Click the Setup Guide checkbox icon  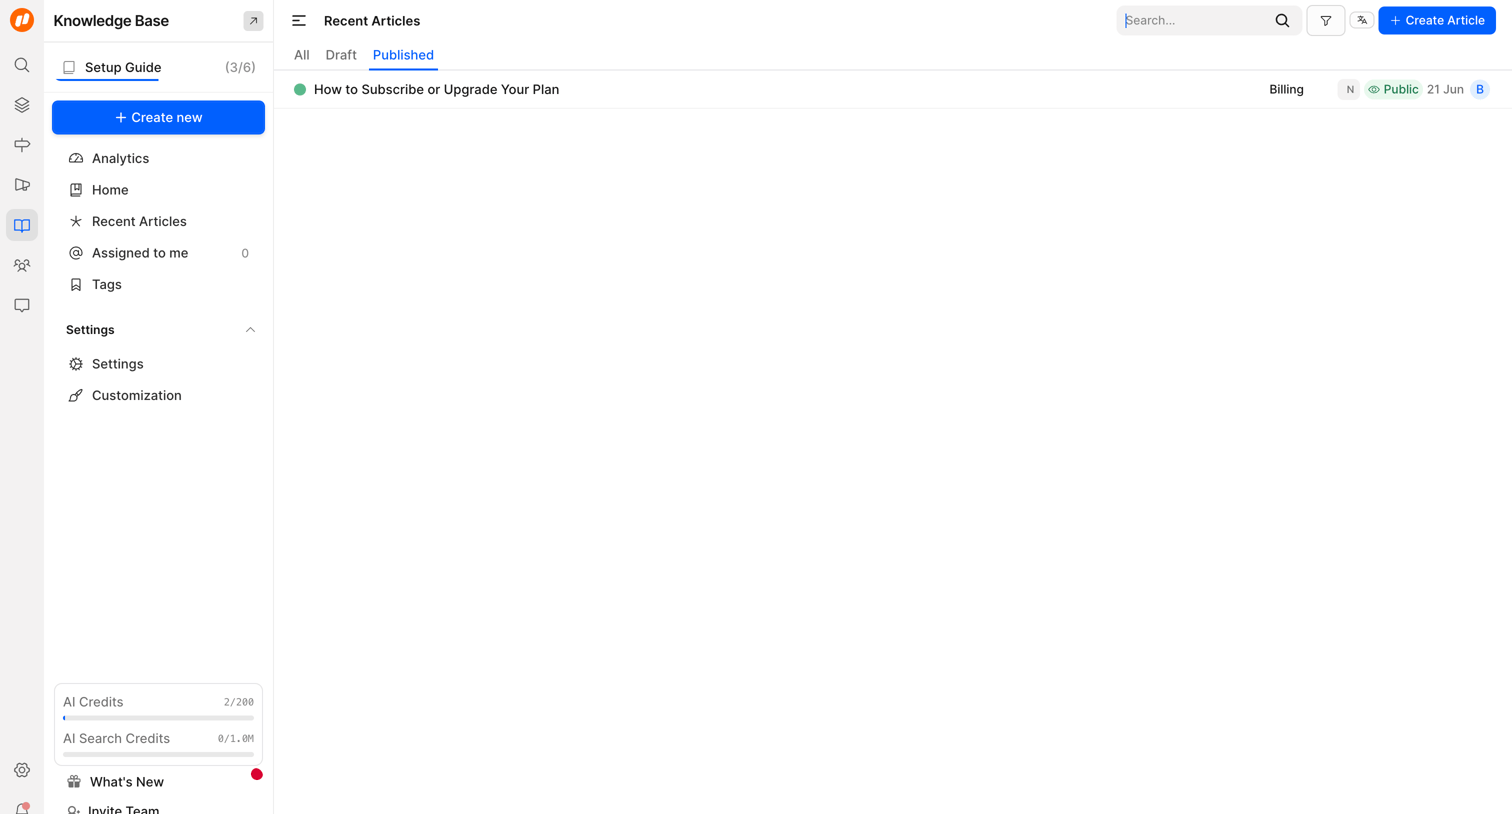click(x=69, y=68)
